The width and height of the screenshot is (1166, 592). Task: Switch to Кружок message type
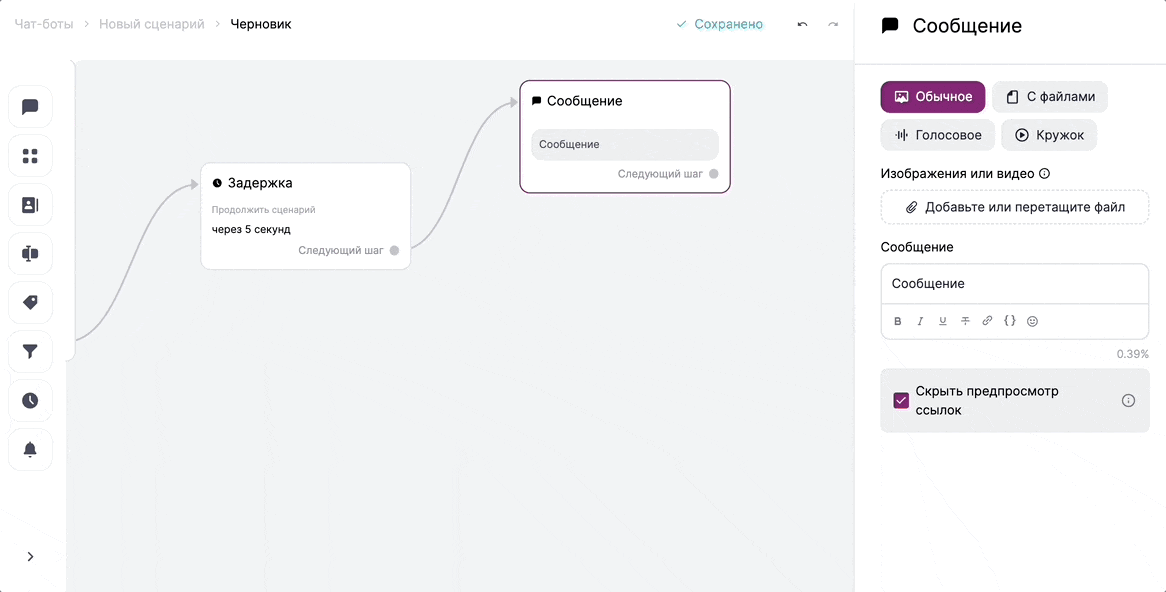[x=1049, y=135]
